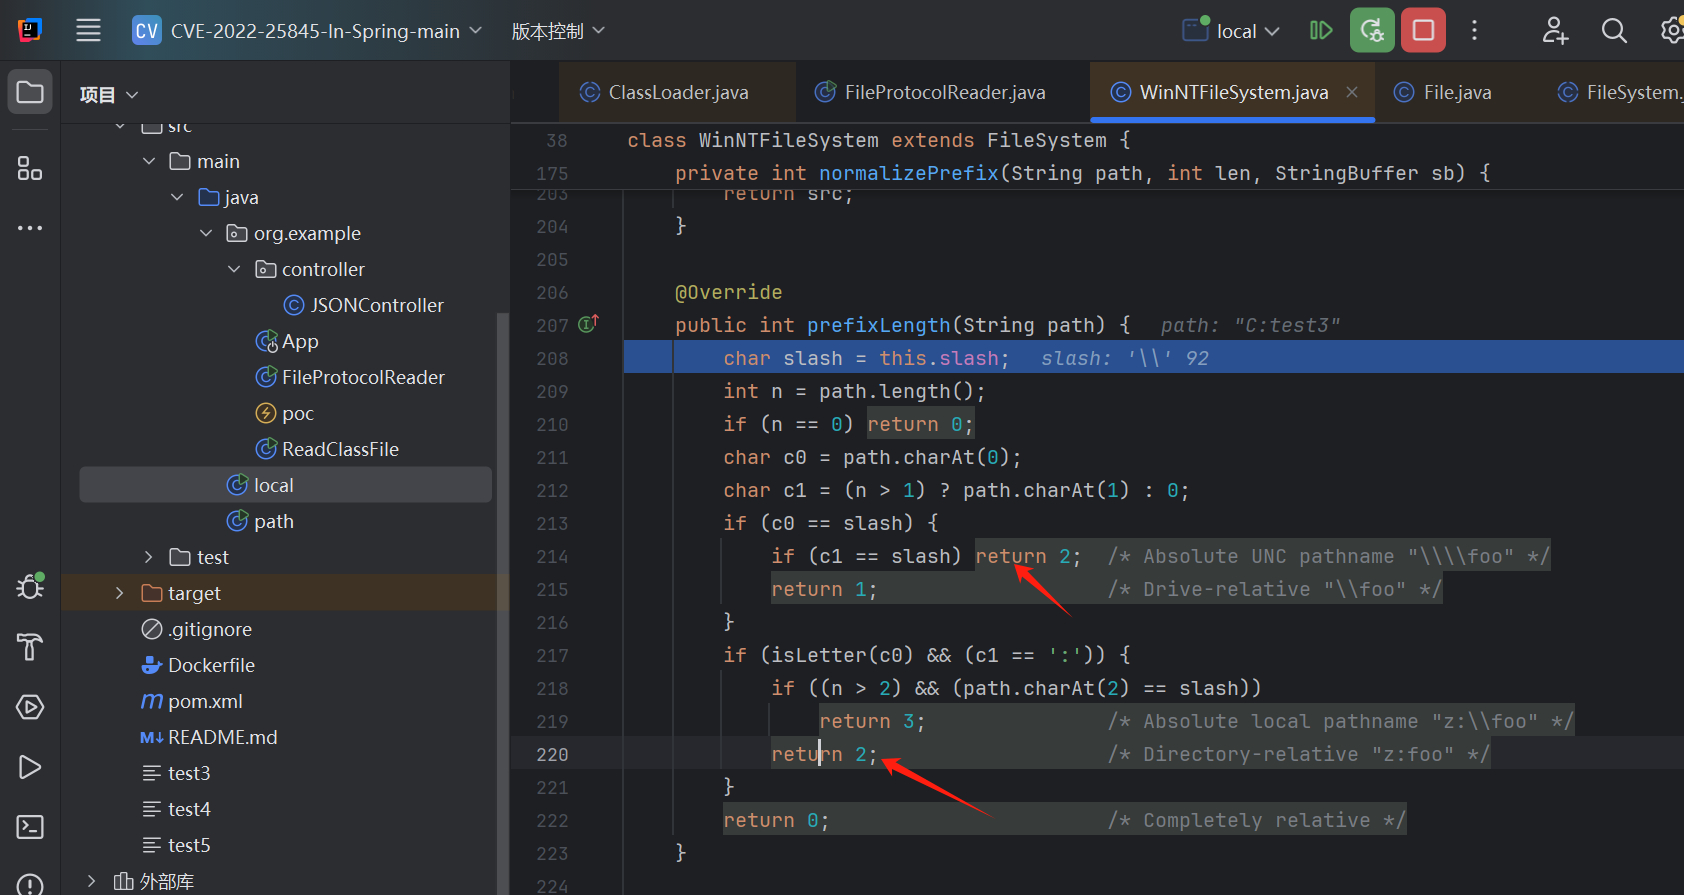Open the Services tool window icon
Viewport: 1684px width, 895px height.
(30, 707)
